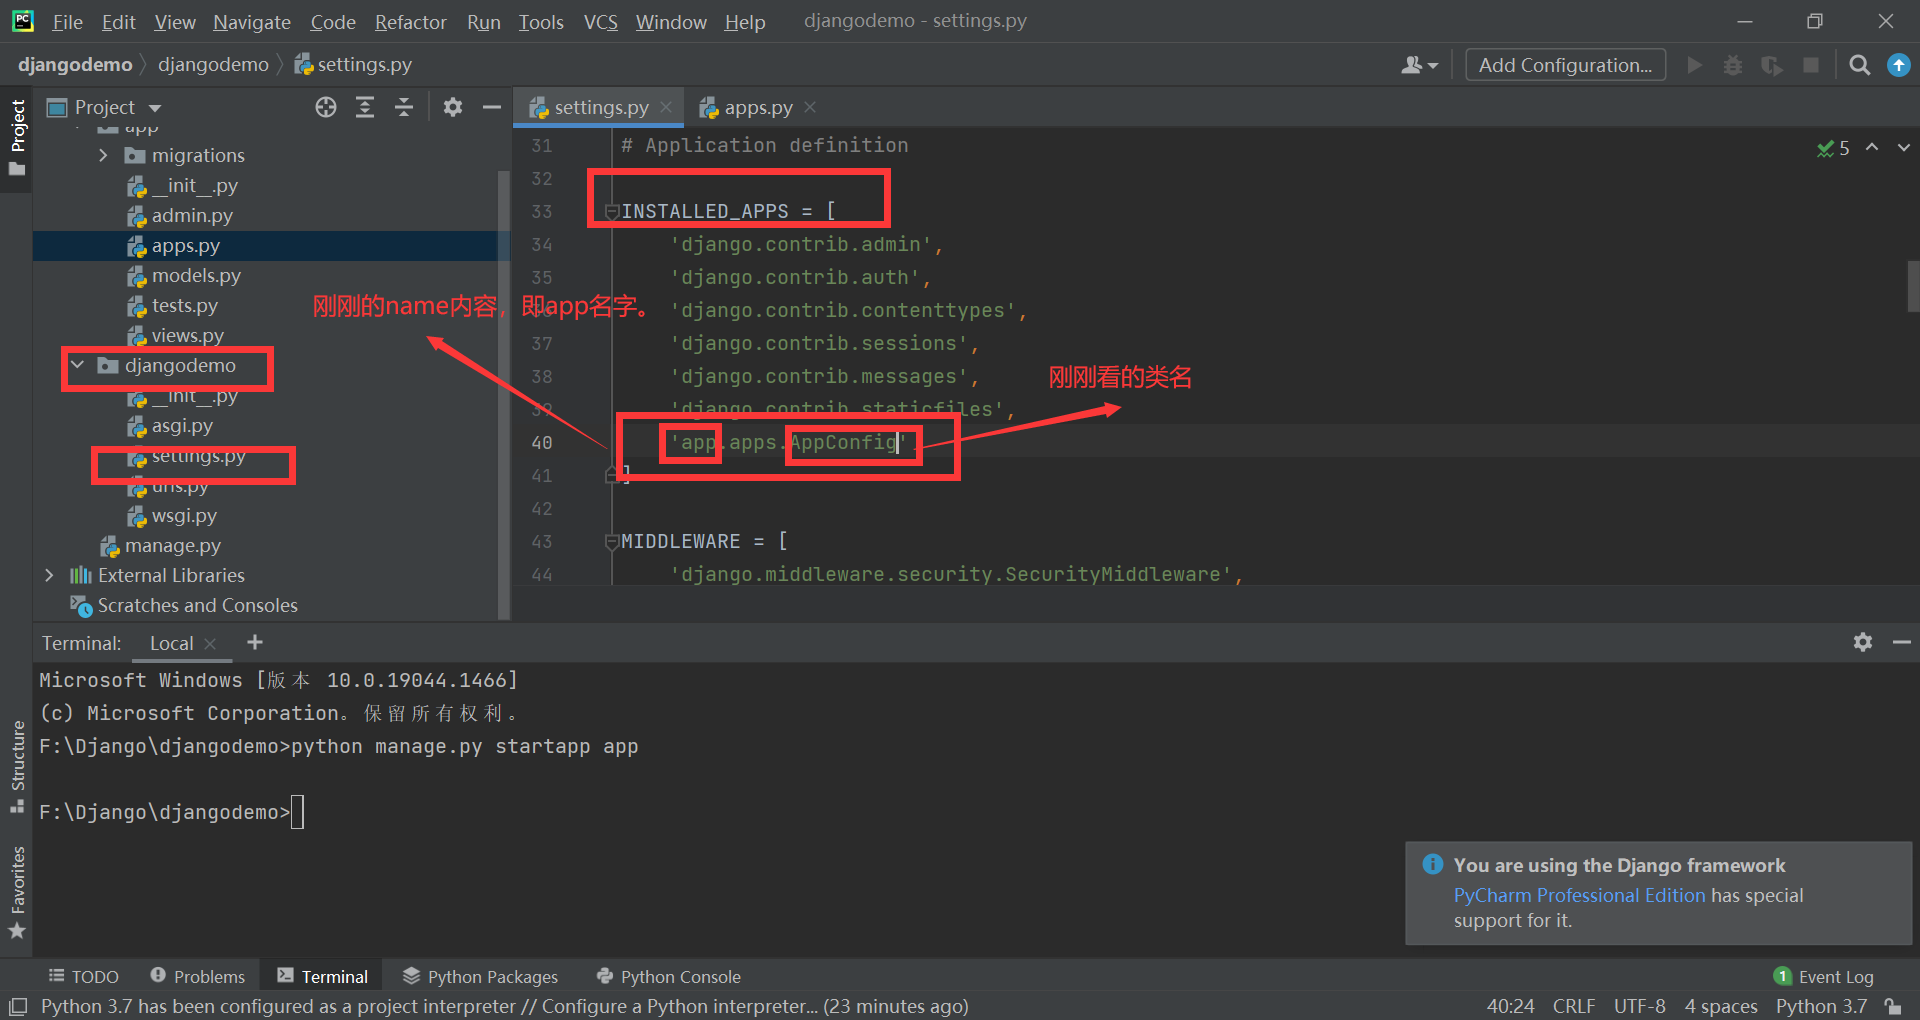Switch to apps.py editor tab

coord(757,107)
